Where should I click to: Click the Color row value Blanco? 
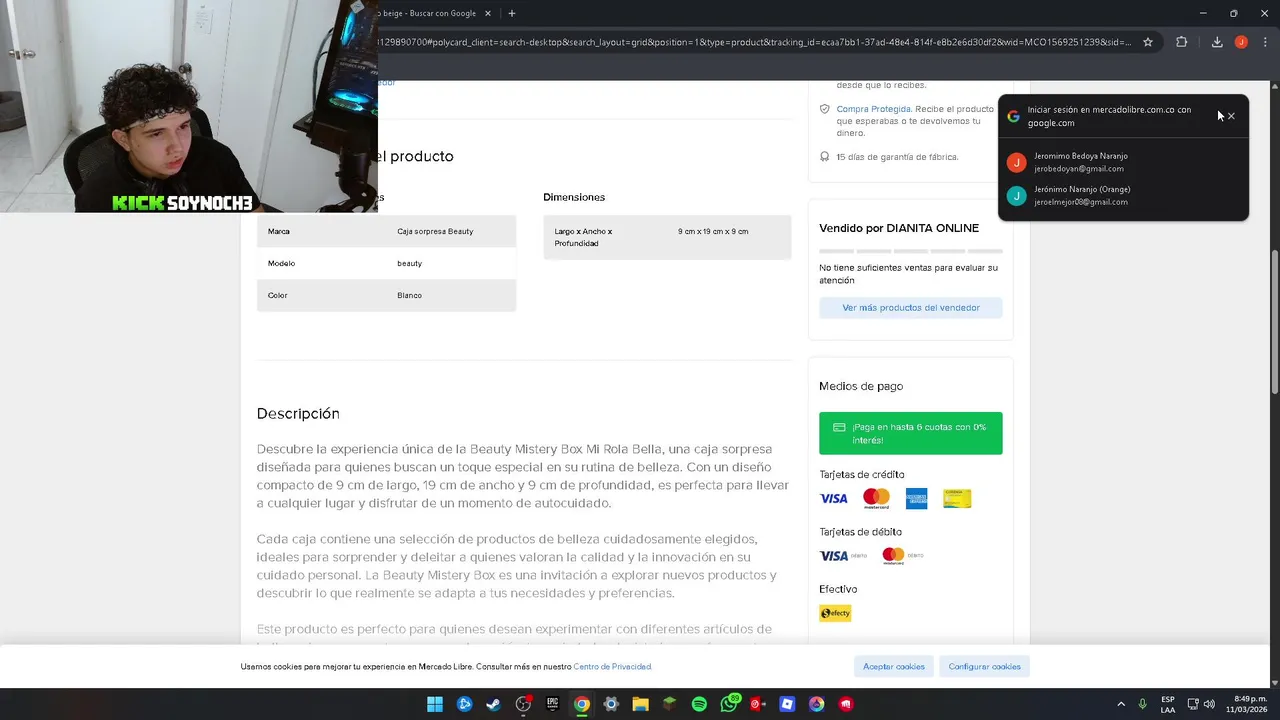point(409,295)
